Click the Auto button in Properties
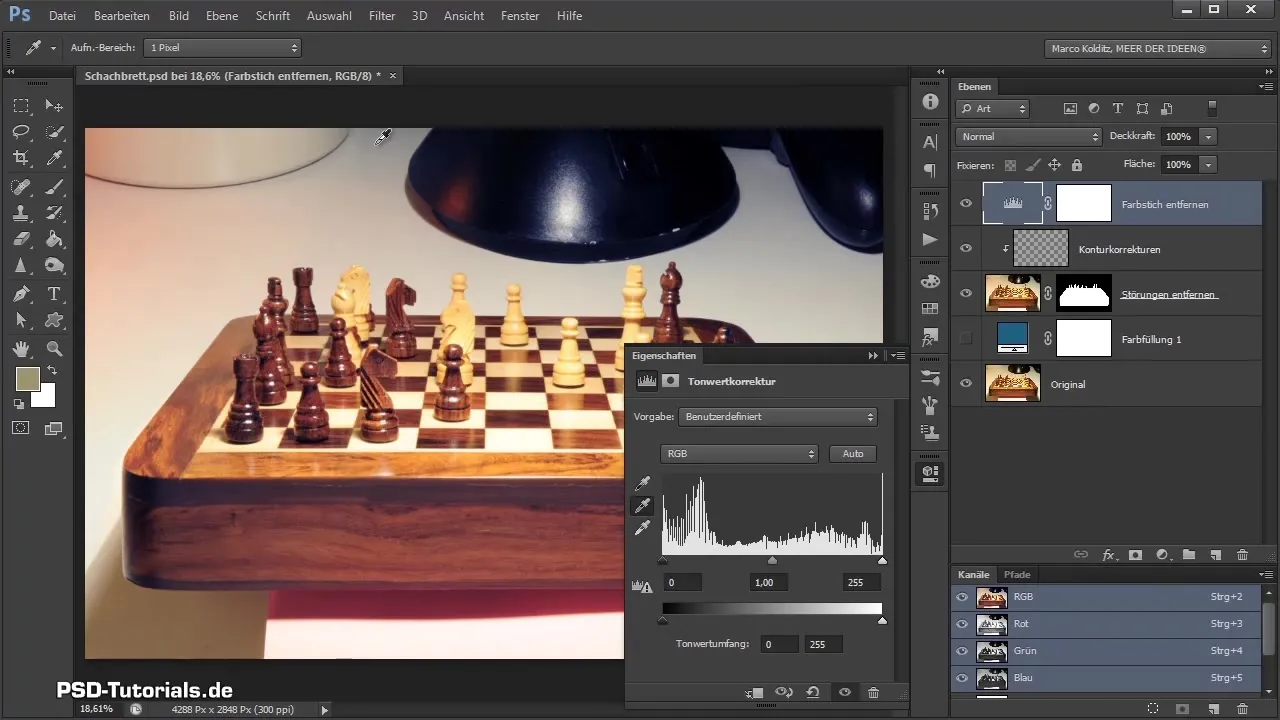This screenshot has width=1280, height=720. (853, 453)
